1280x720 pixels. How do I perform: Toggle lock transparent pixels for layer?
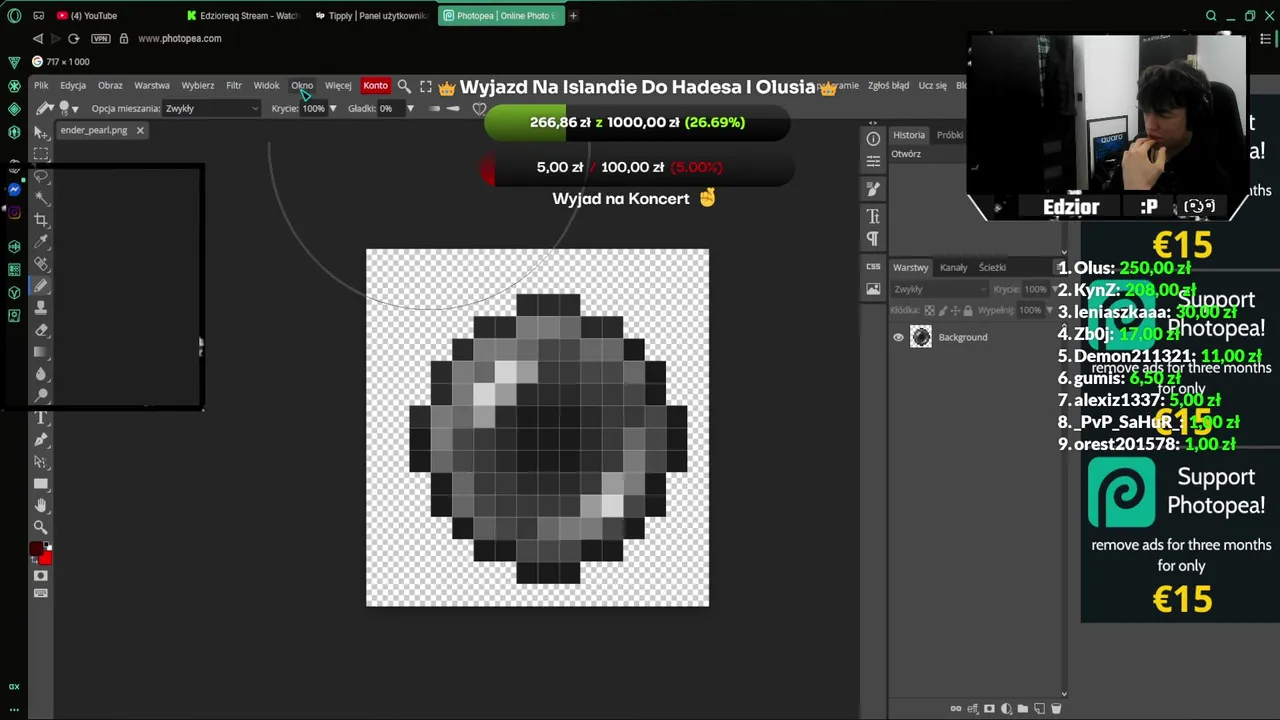(x=929, y=310)
